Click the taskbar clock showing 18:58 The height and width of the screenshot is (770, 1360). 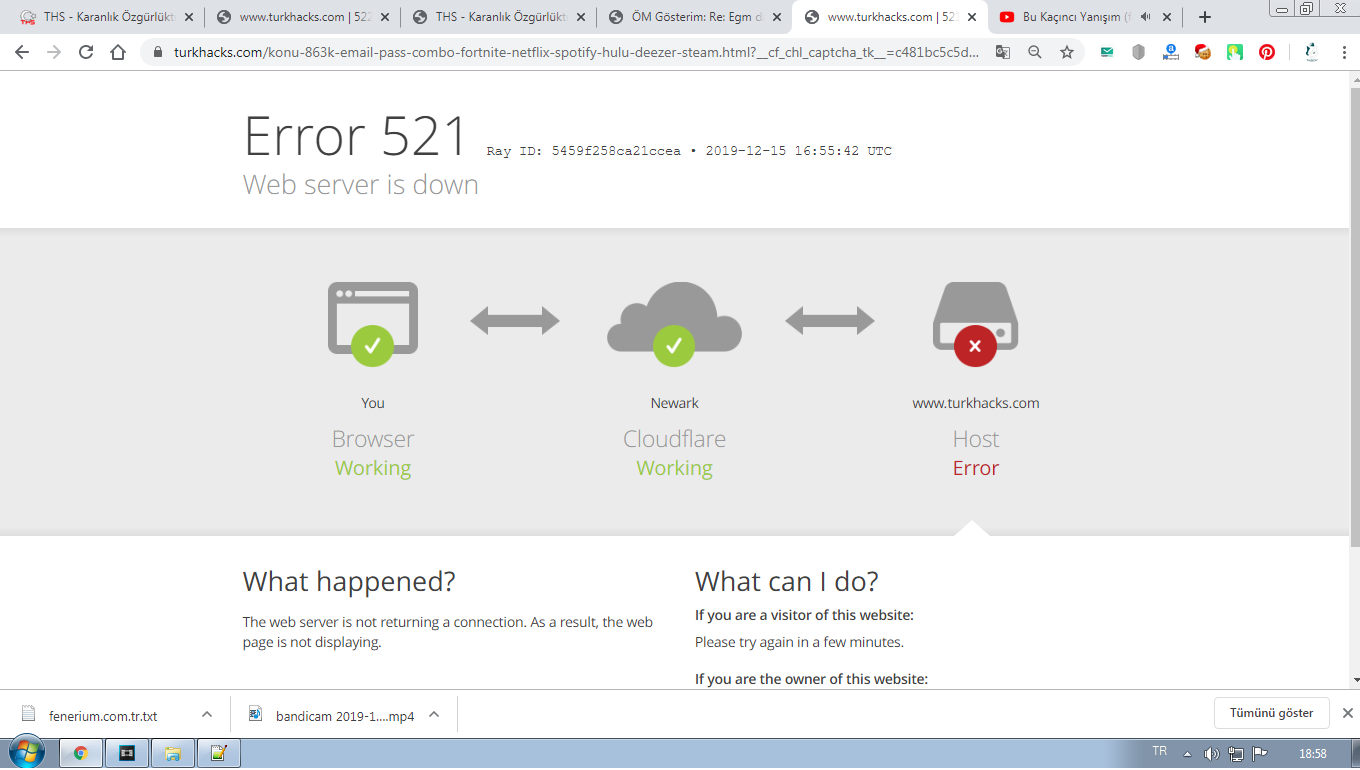pyautogui.click(x=1312, y=753)
